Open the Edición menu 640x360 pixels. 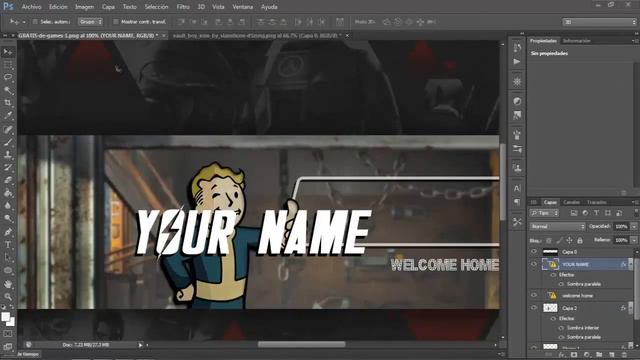click(58, 7)
